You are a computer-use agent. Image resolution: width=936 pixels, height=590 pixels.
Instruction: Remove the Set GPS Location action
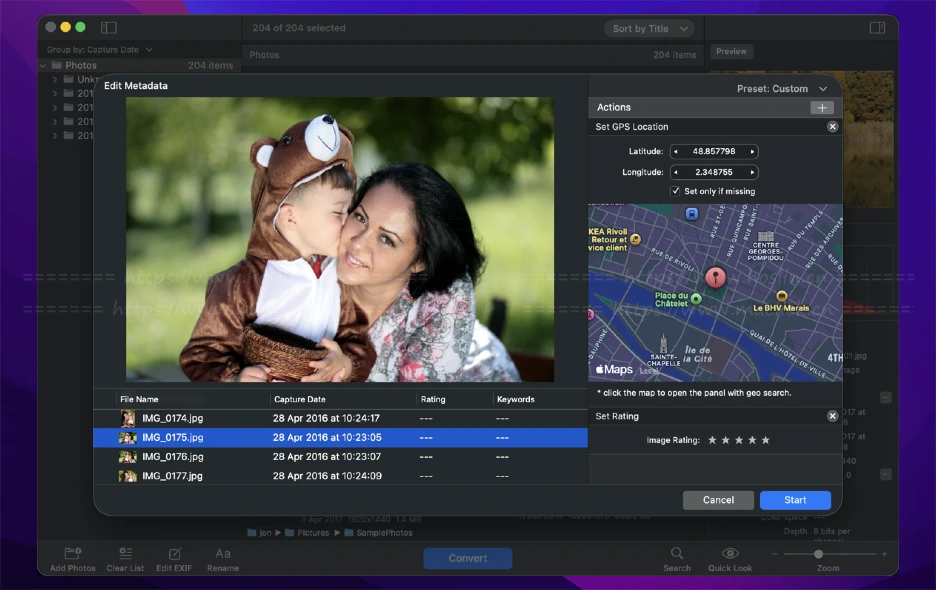click(832, 127)
